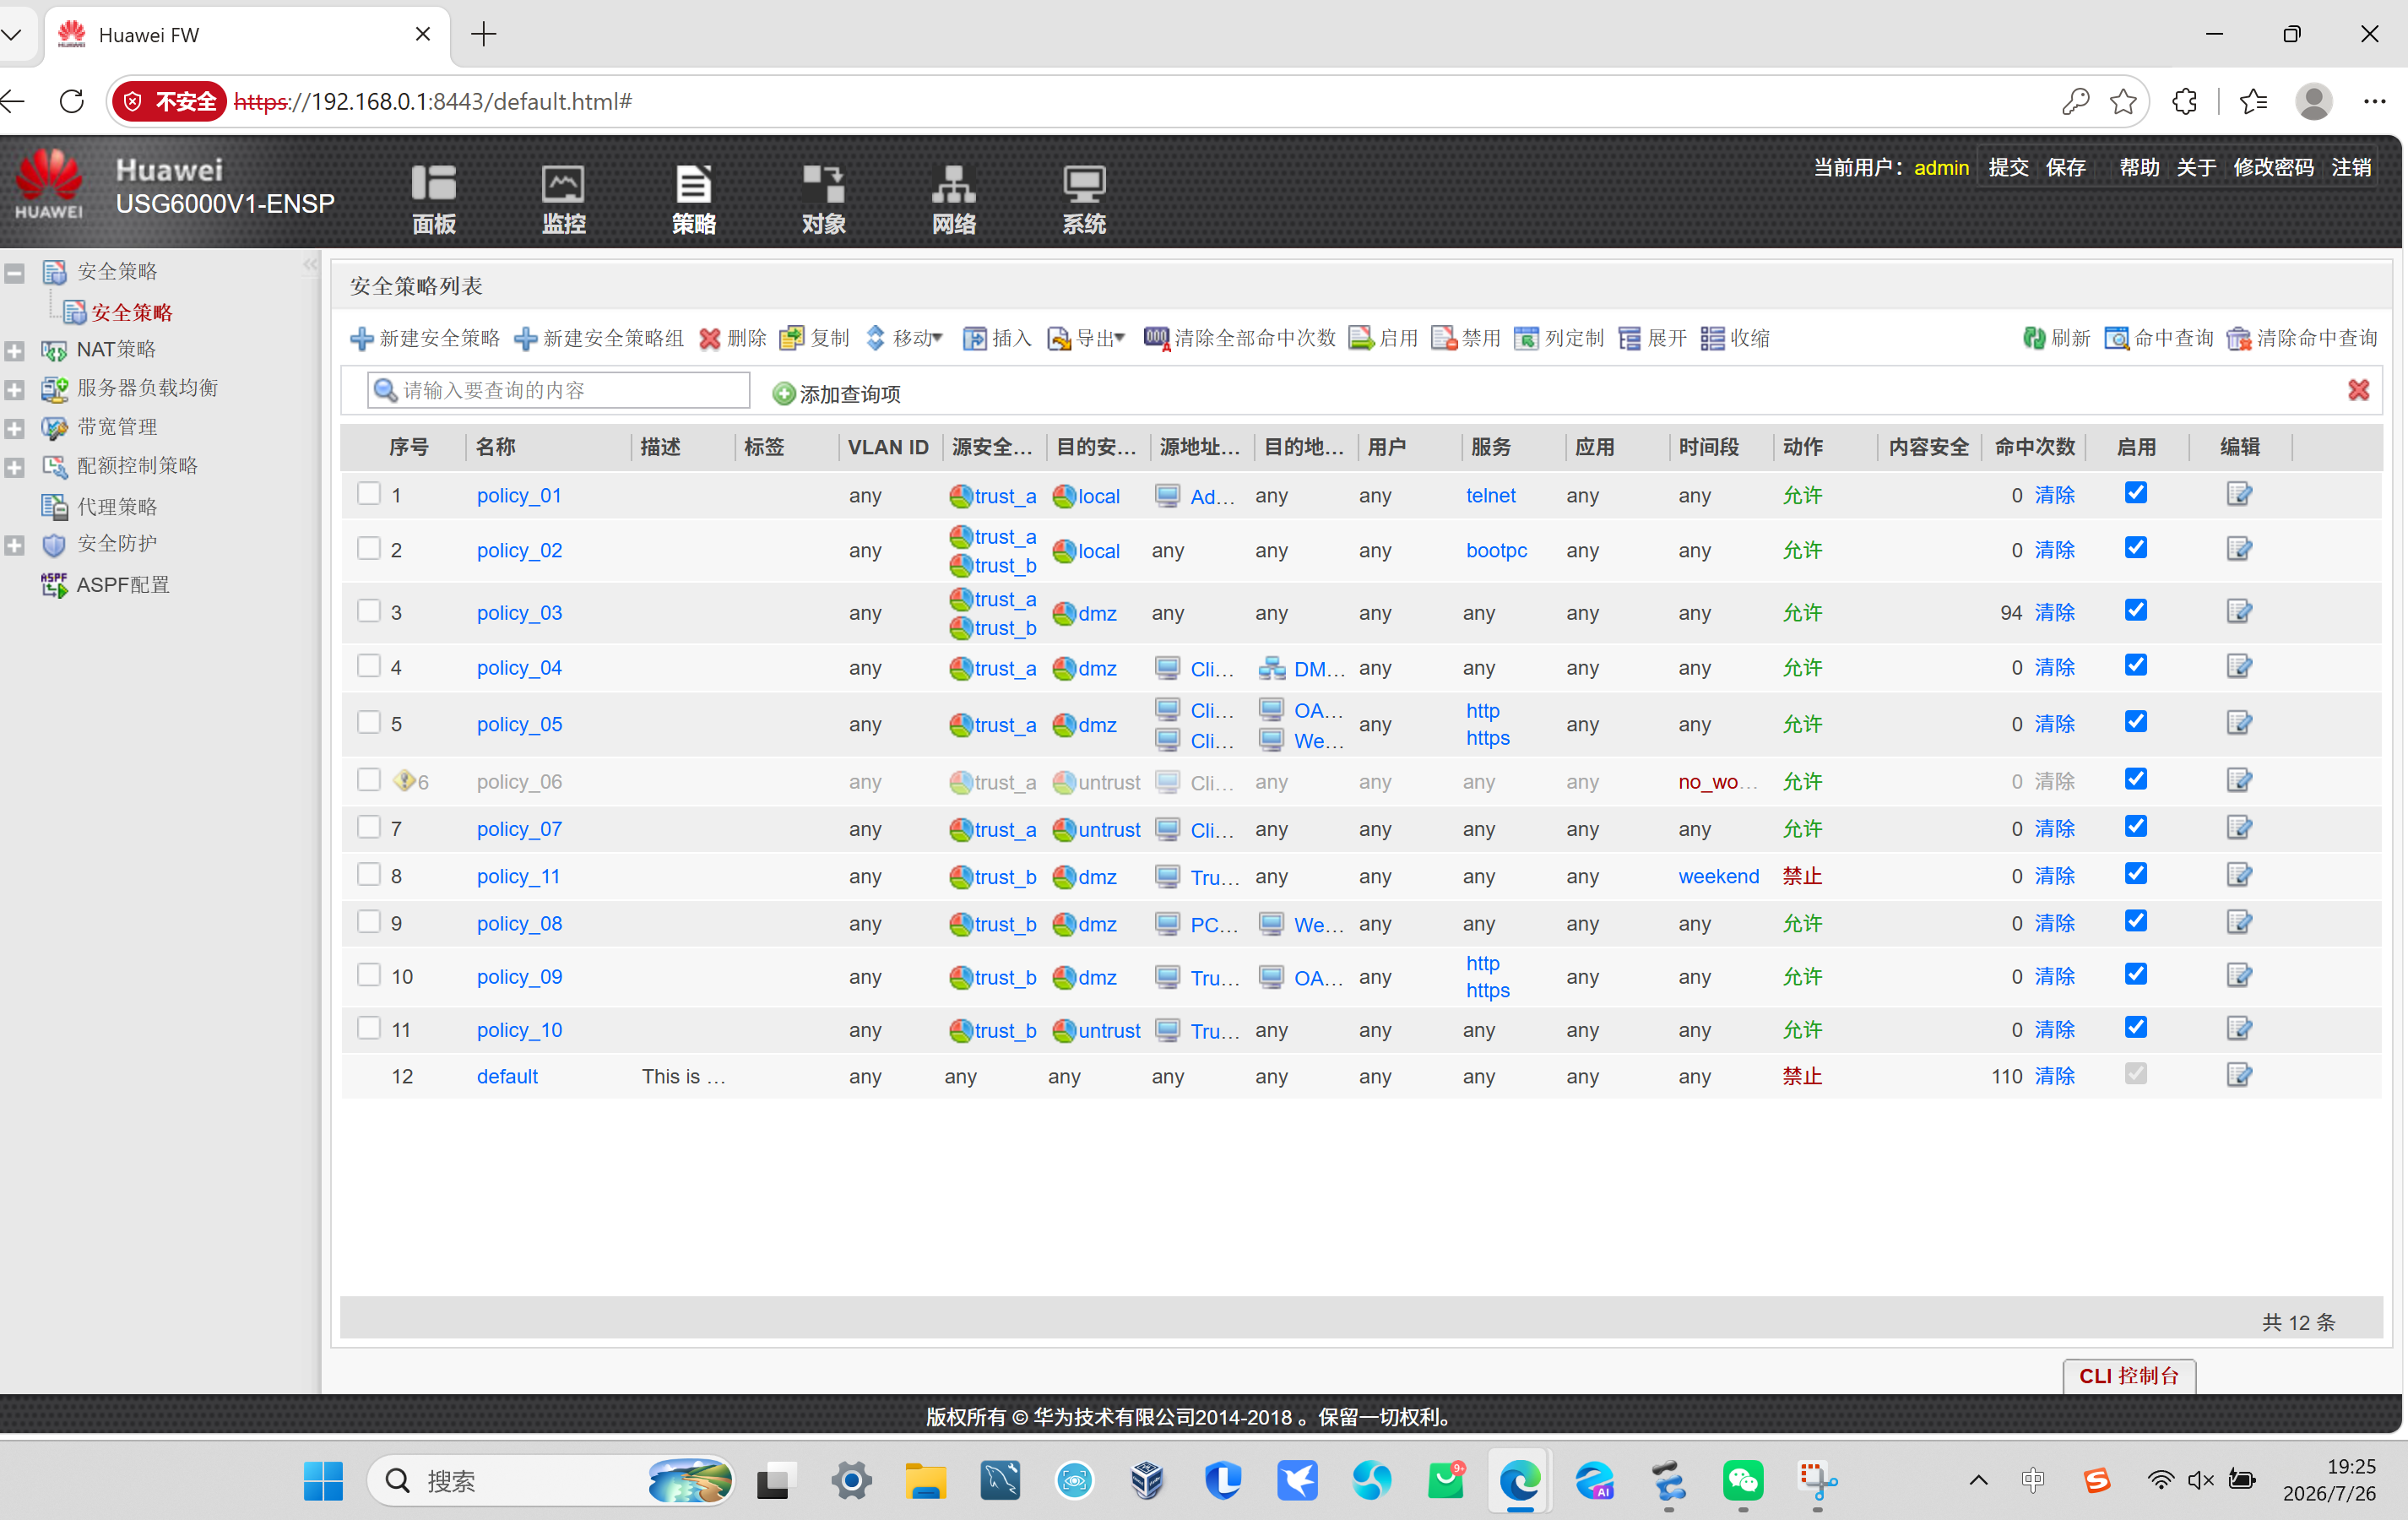Image resolution: width=2408 pixels, height=1520 pixels.
Task: Open the Windows Start menu
Action: (323, 1481)
